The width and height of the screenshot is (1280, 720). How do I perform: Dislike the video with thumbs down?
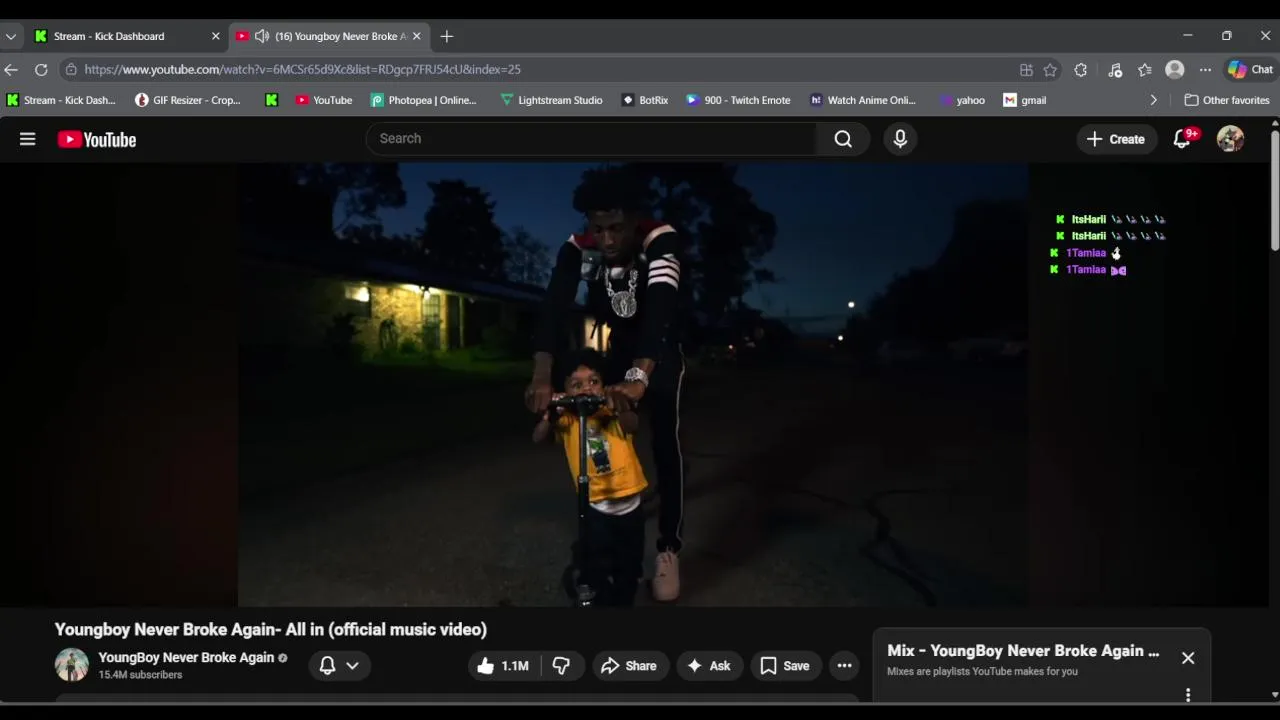(561, 666)
